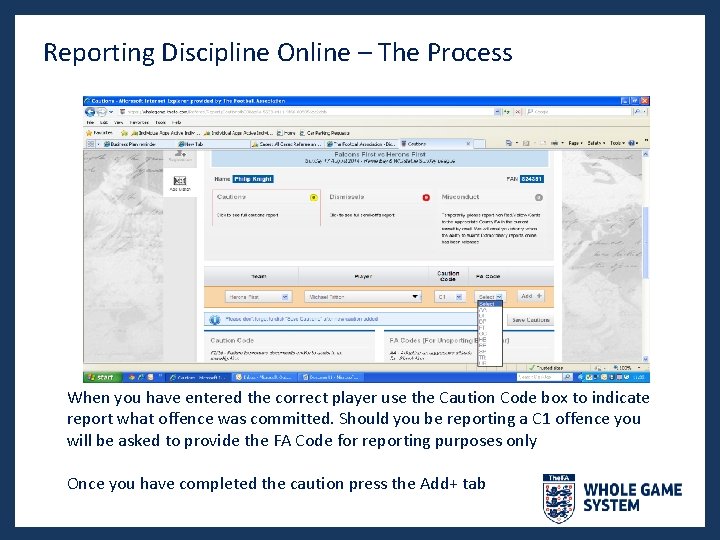Switch to the New Tab tab
This screenshot has height=540, width=720.
[213, 144]
